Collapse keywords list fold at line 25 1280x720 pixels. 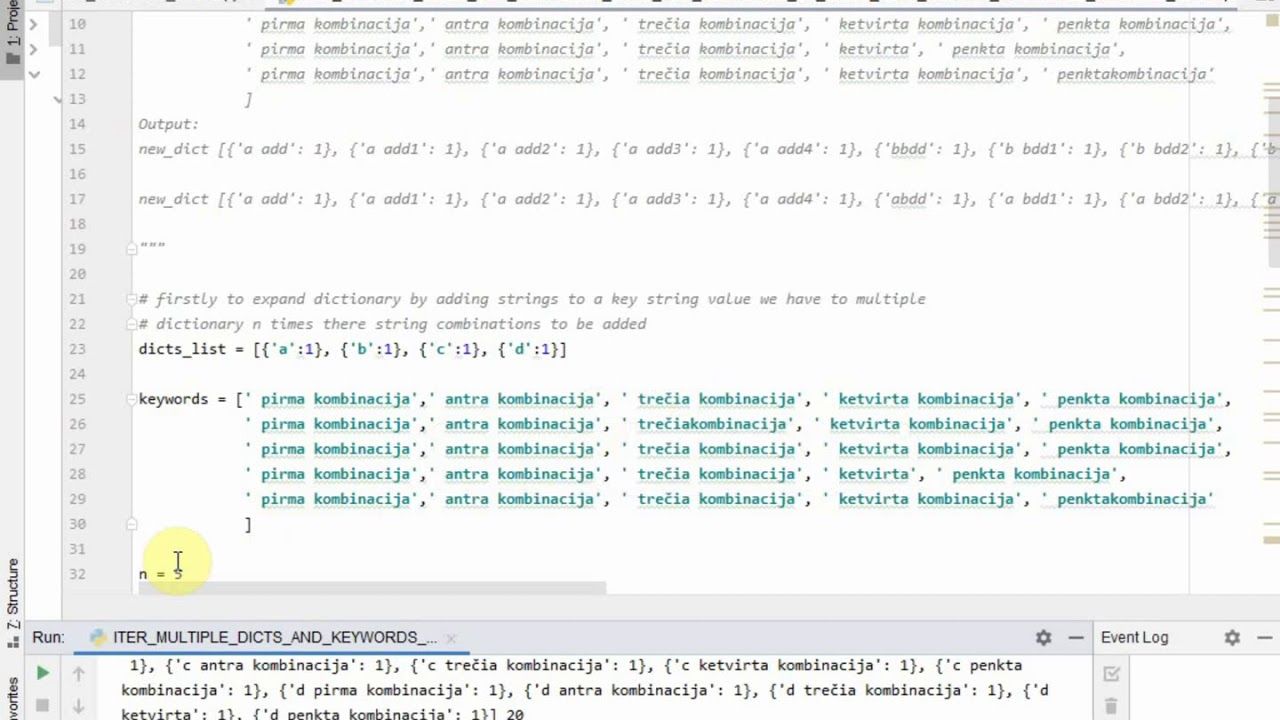[131, 398]
